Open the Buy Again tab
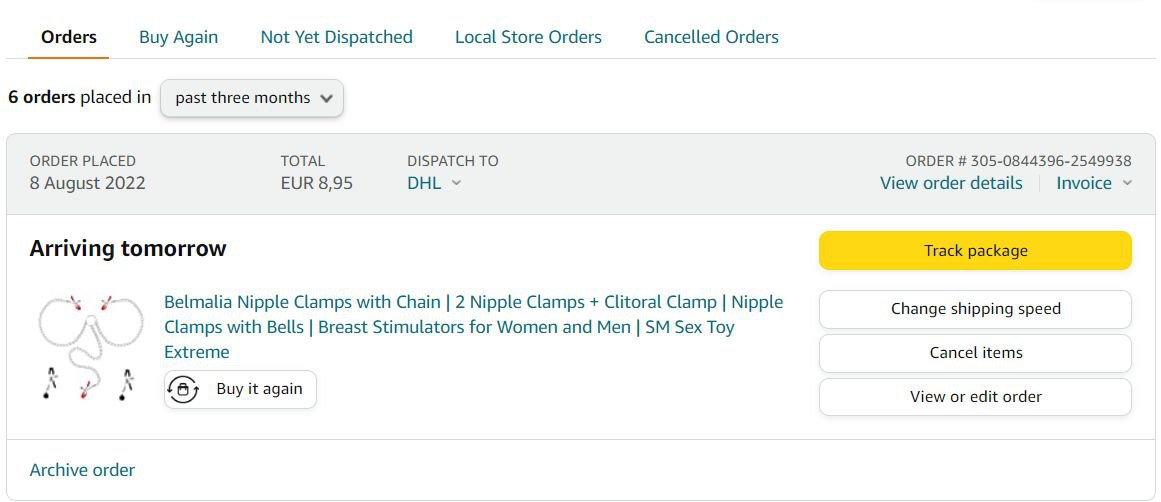 [x=178, y=37]
